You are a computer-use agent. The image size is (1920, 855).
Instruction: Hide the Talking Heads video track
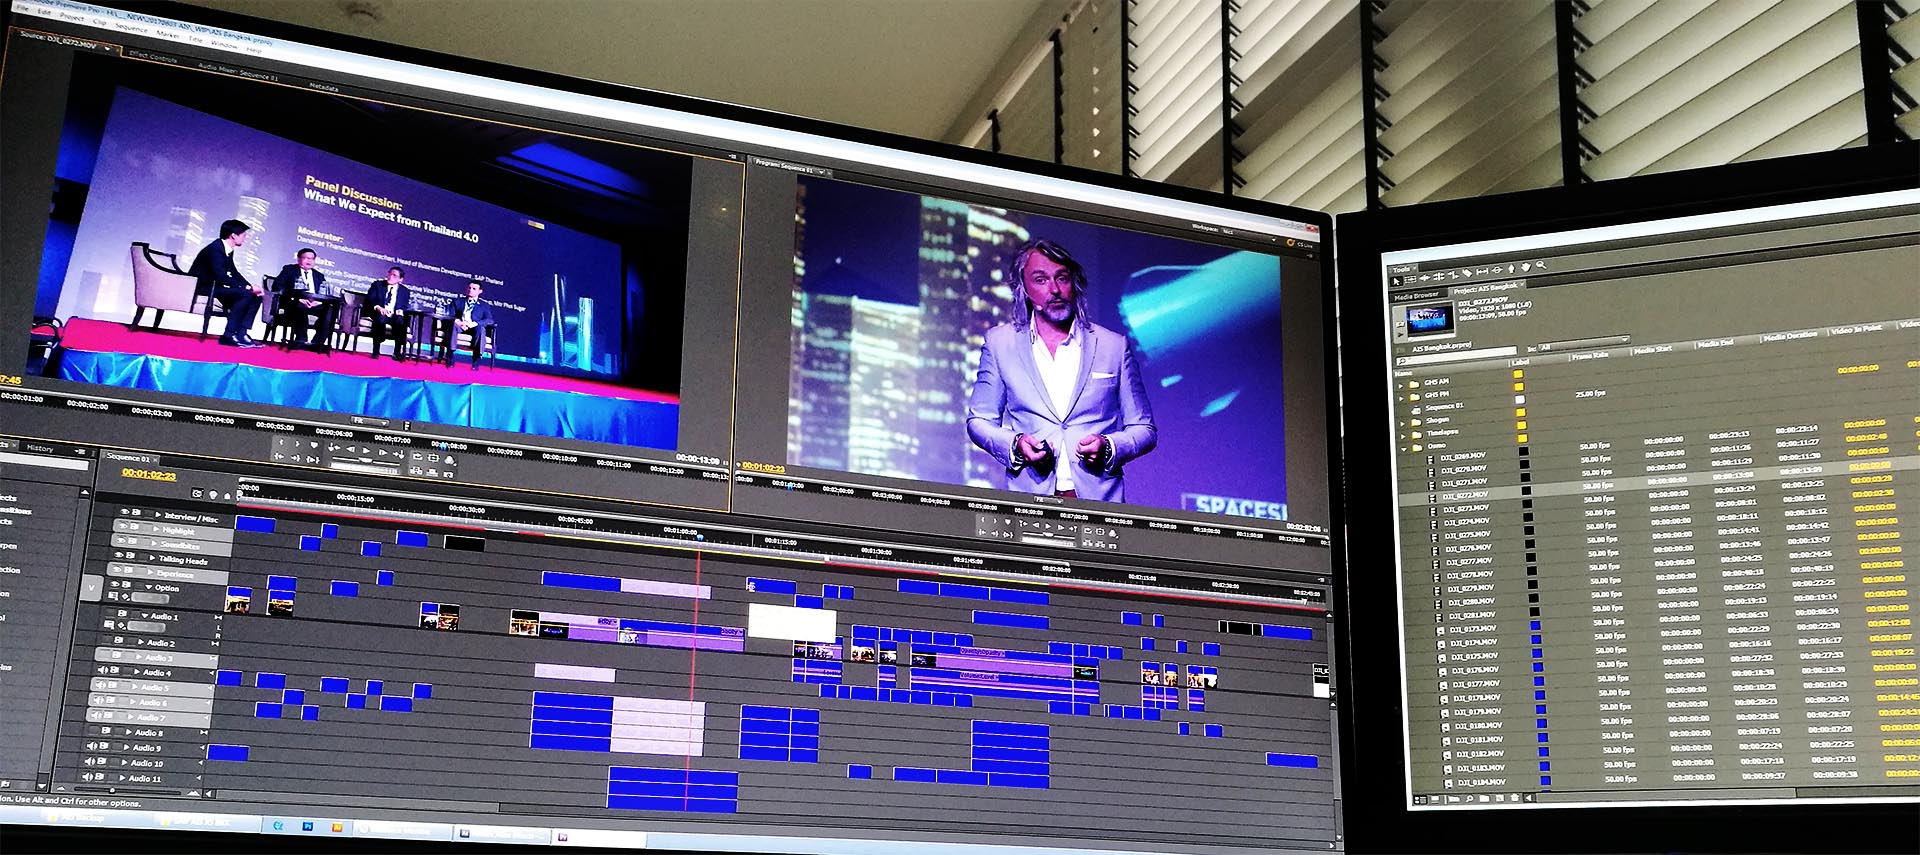tap(119, 555)
